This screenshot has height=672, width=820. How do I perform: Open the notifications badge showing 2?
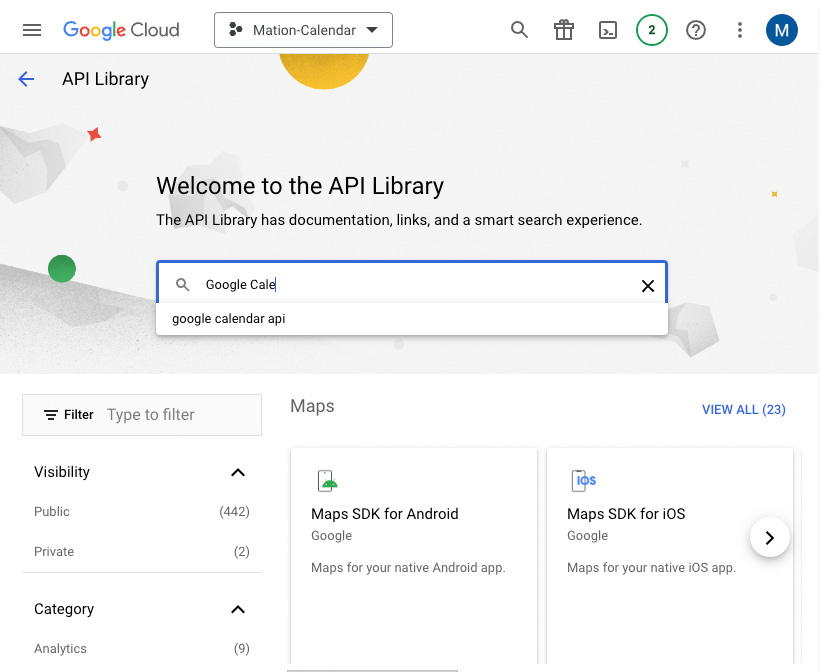pos(652,30)
